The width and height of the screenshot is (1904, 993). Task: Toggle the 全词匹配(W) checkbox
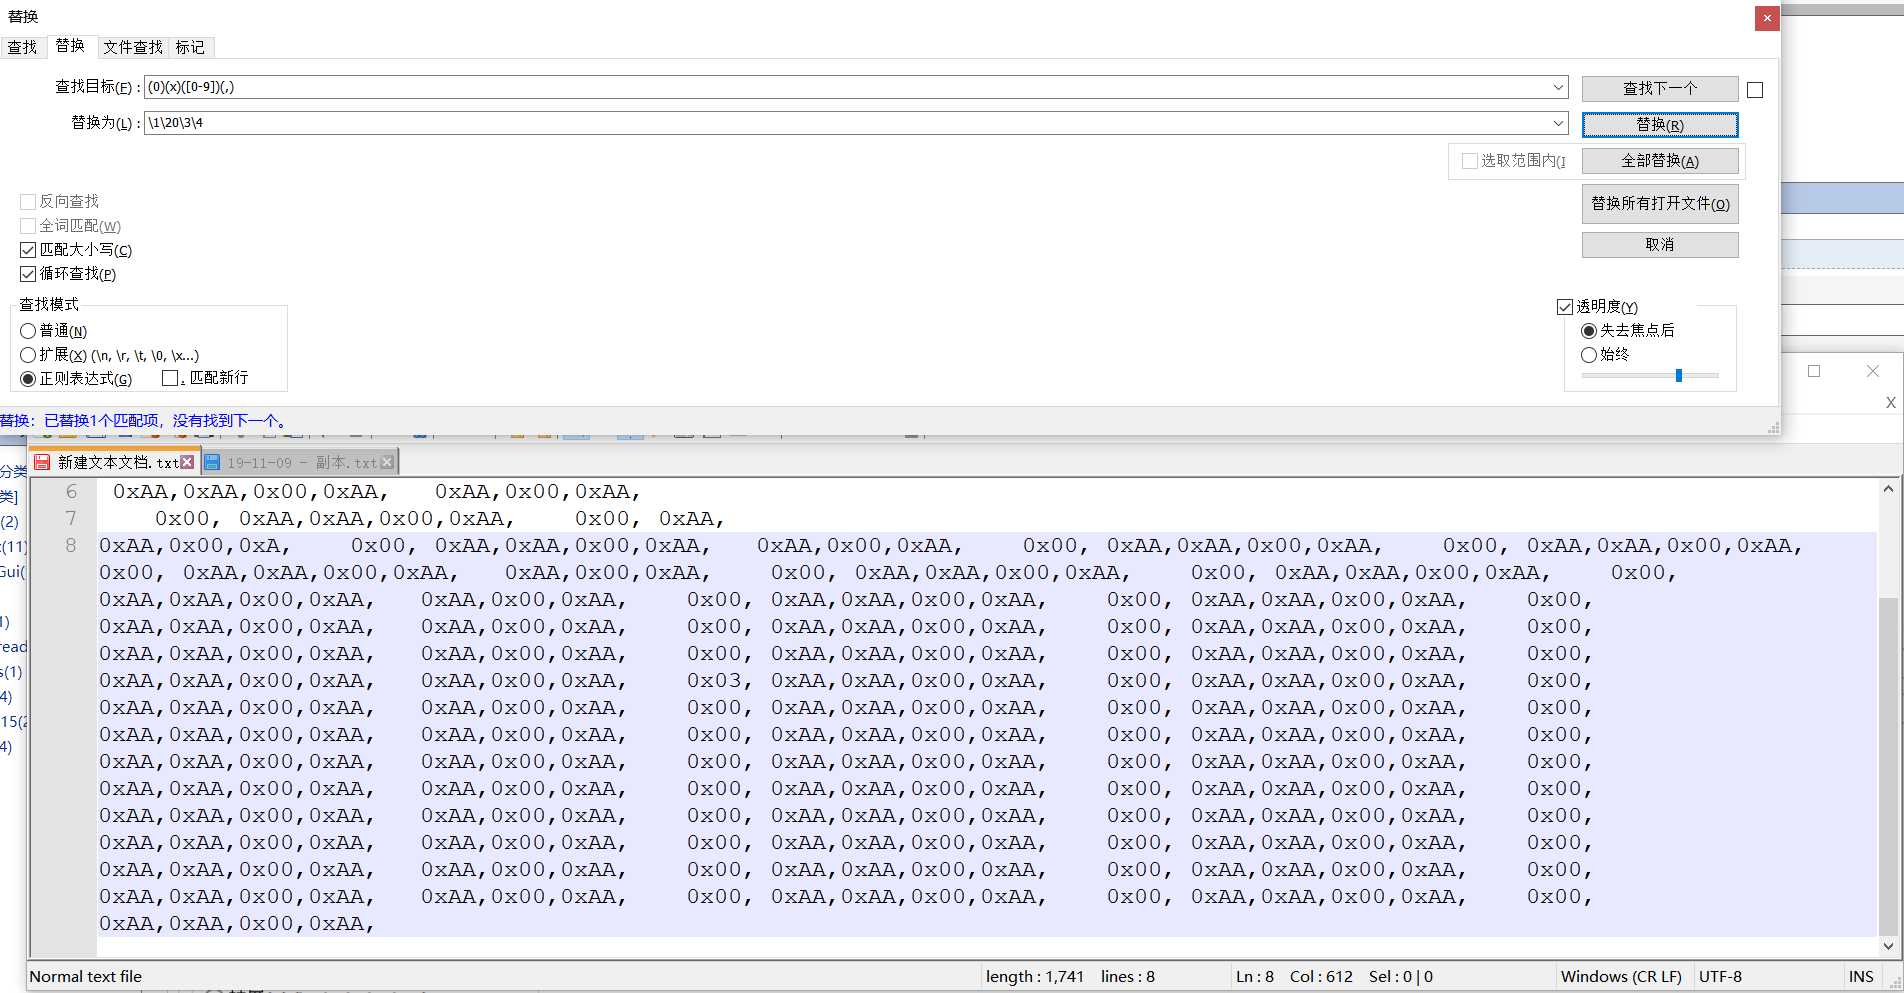pos(28,226)
